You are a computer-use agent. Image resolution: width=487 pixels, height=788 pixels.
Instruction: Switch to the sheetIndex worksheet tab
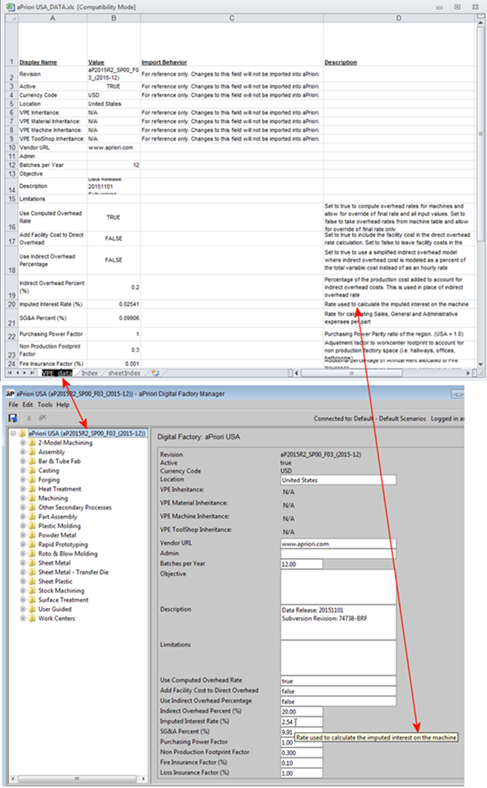point(124,373)
